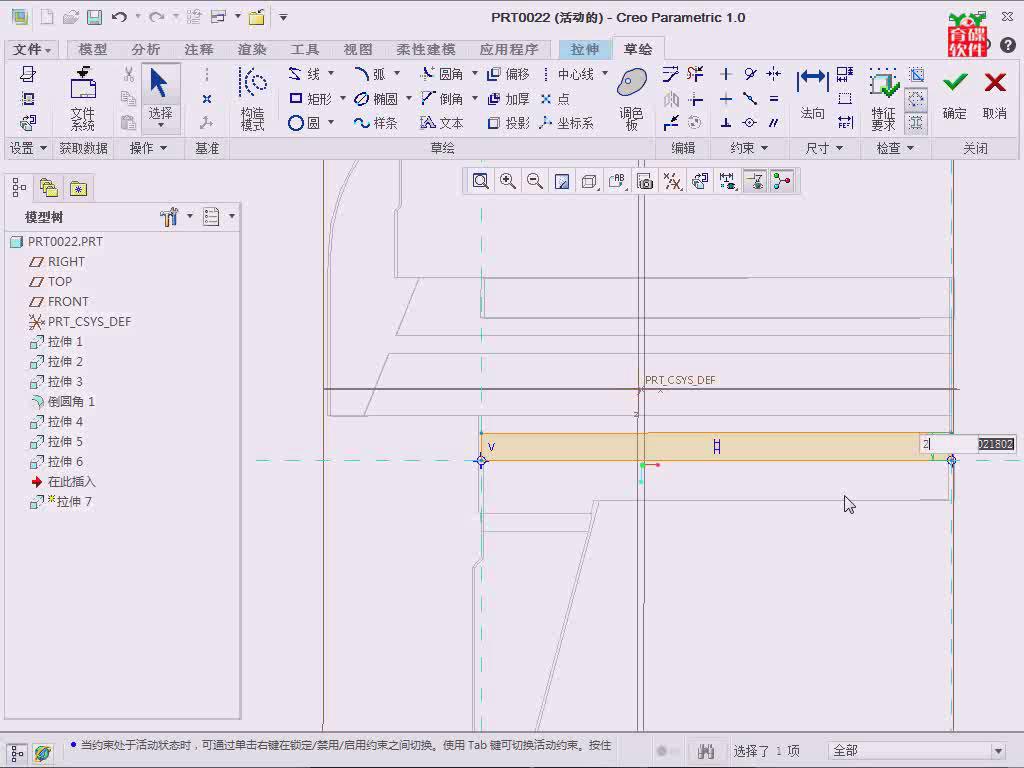Click the Cancel (取消) red X button

[x=995, y=95]
